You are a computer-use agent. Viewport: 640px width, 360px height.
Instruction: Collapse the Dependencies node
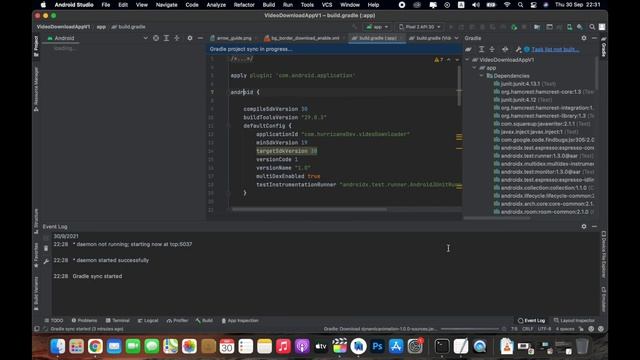(x=482, y=76)
